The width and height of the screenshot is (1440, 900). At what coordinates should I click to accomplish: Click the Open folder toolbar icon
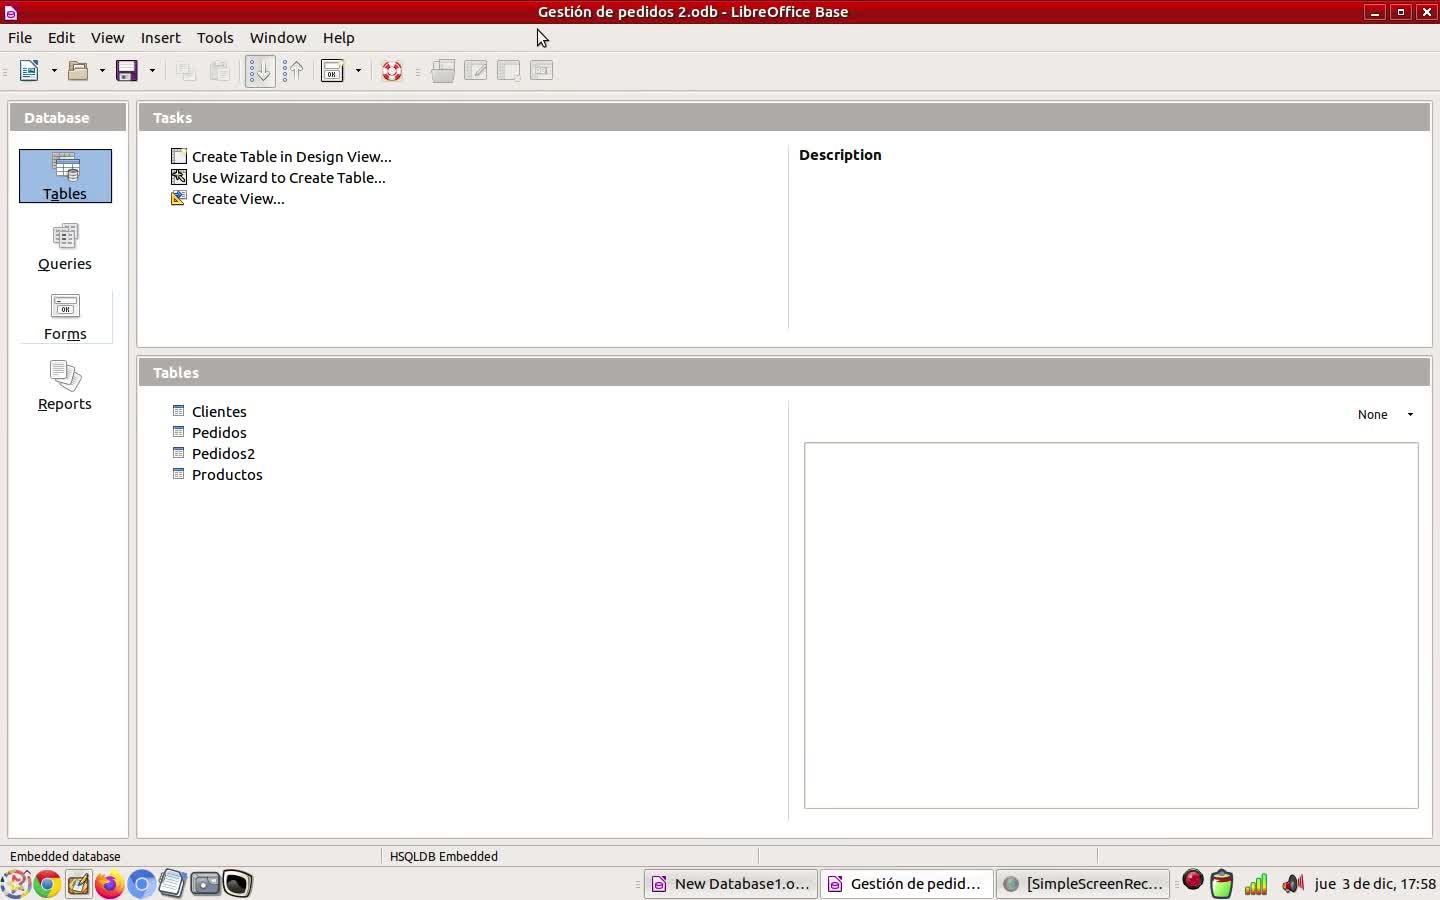coord(78,71)
